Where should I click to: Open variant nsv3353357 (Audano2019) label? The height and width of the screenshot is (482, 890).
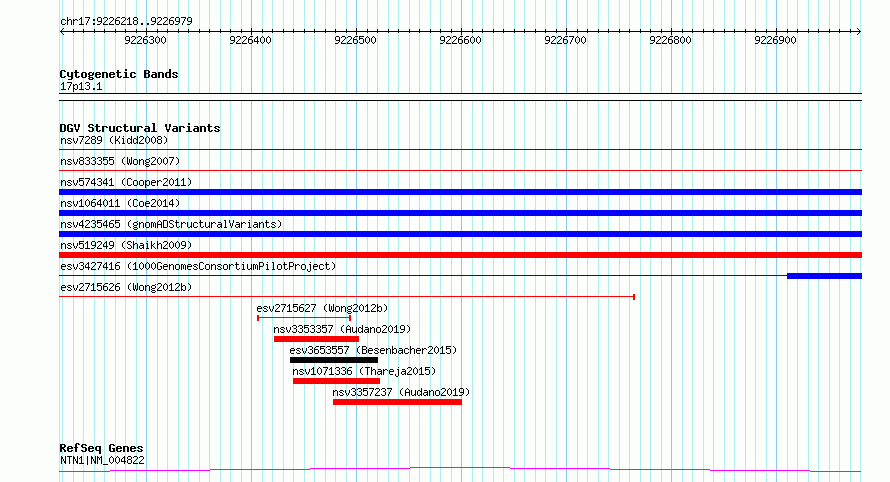342,329
